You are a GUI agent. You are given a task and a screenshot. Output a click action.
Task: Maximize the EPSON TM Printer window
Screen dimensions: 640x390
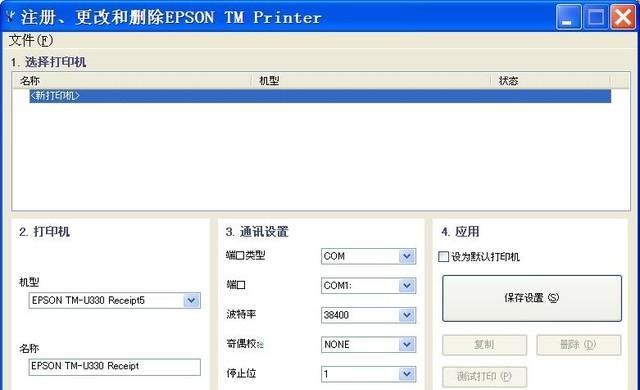[x=596, y=18]
